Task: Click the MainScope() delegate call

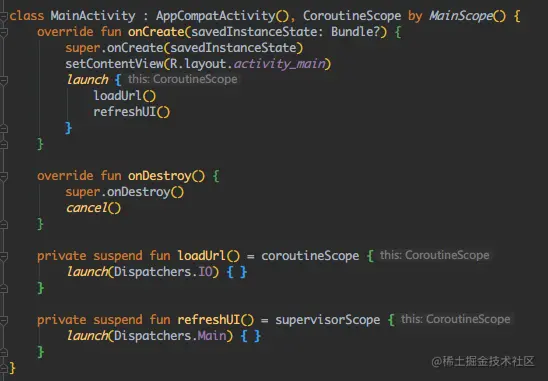Action: [468, 16]
